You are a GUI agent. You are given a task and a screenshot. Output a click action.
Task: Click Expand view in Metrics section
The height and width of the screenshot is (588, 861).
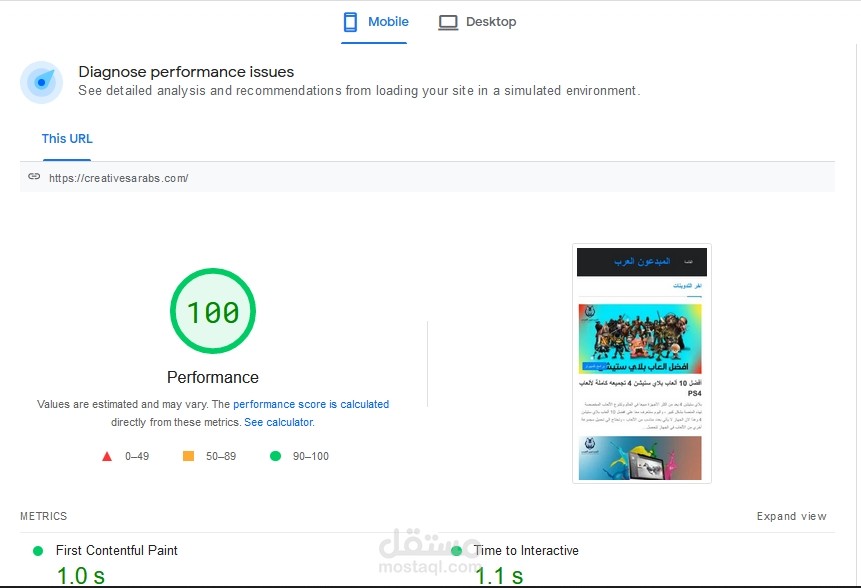pyautogui.click(x=791, y=516)
